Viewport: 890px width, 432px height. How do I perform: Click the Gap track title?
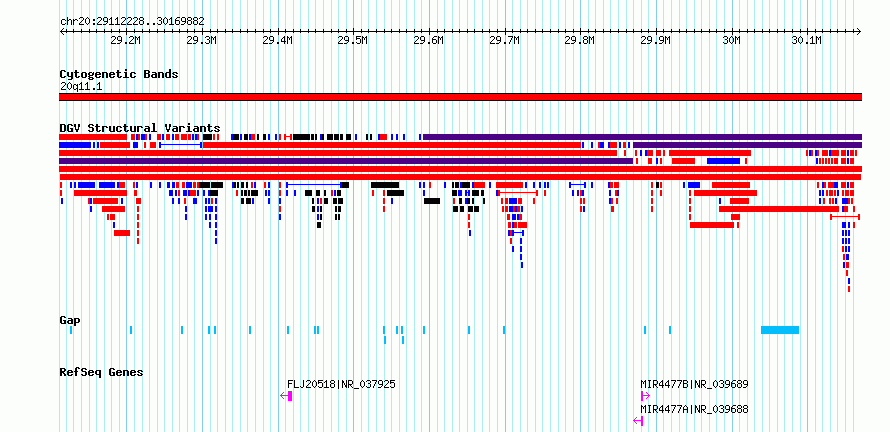pyautogui.click(x=70, y=321)
